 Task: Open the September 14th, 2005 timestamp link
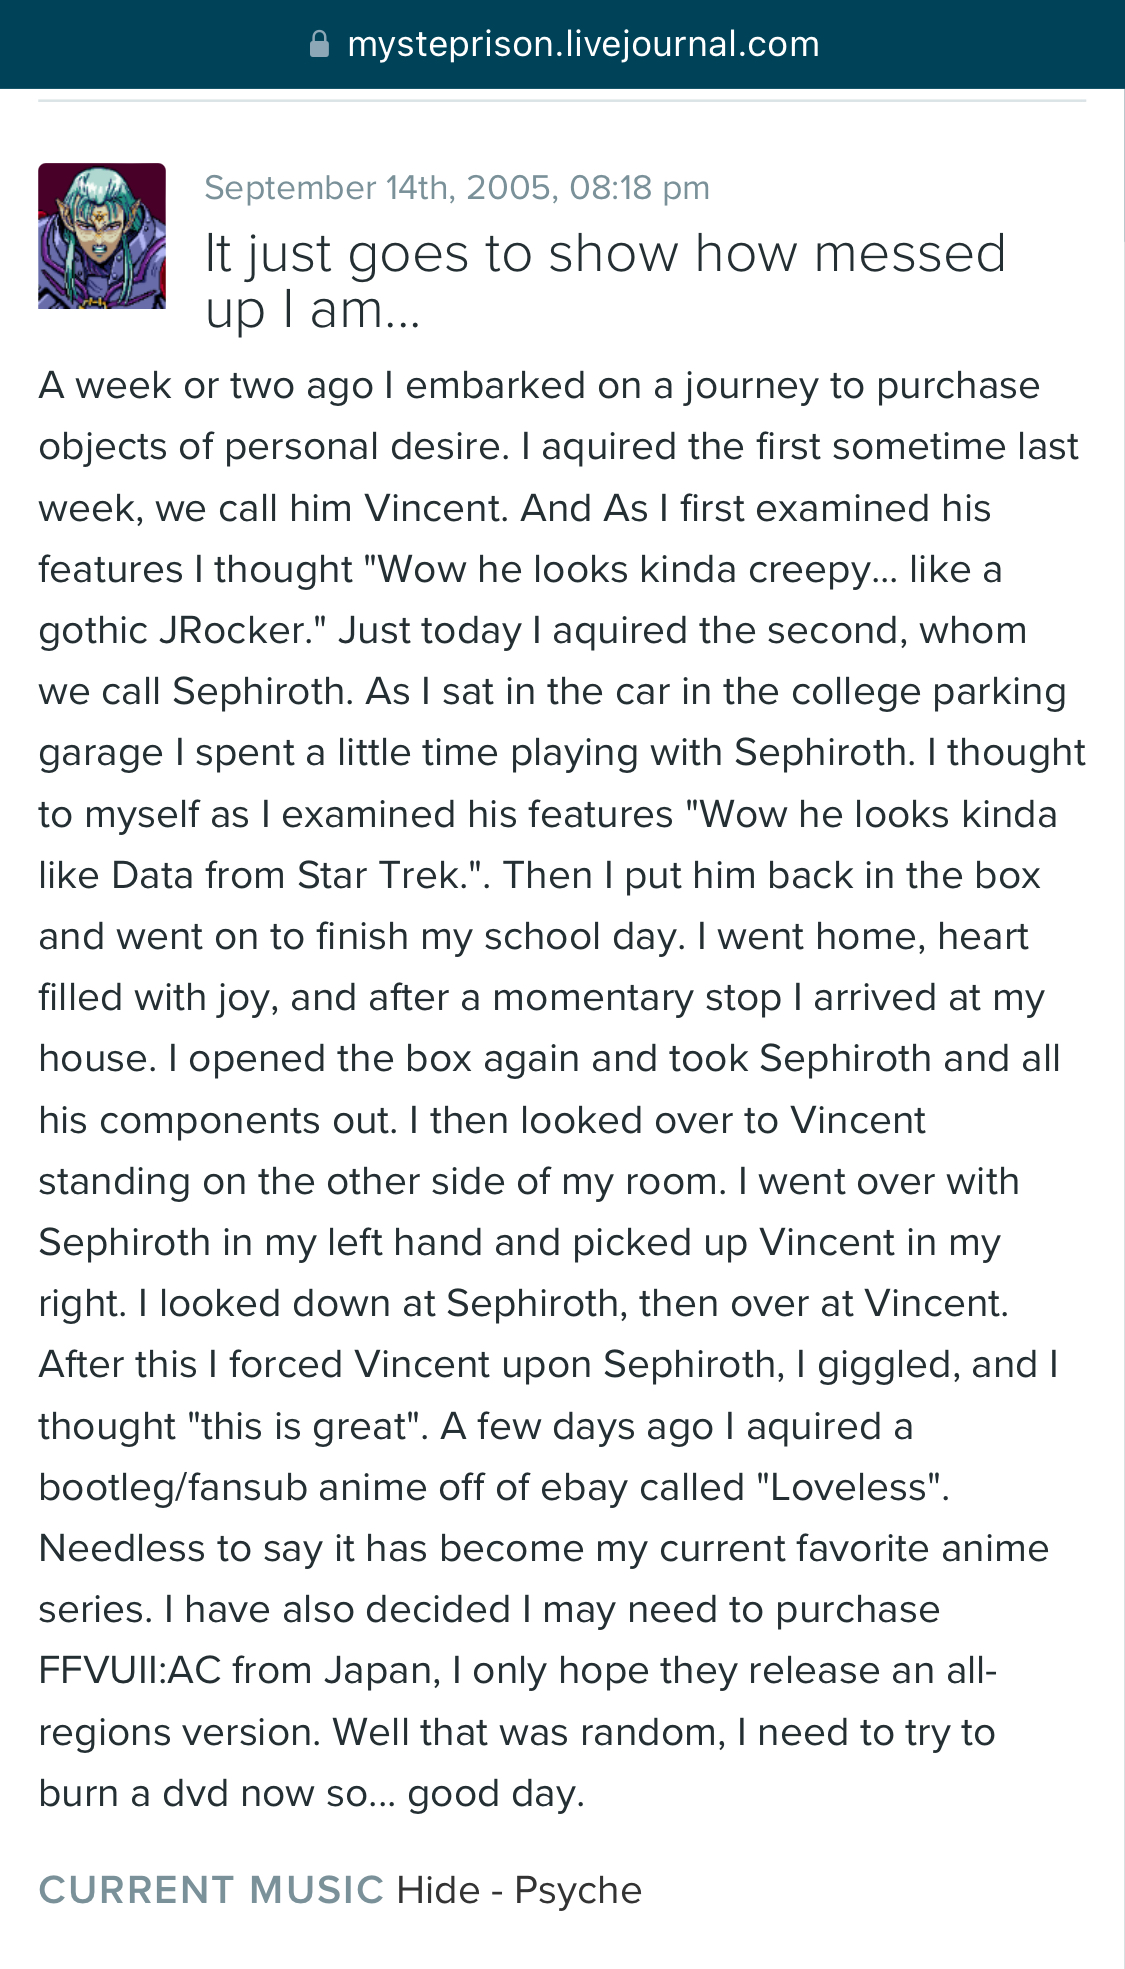457,187
